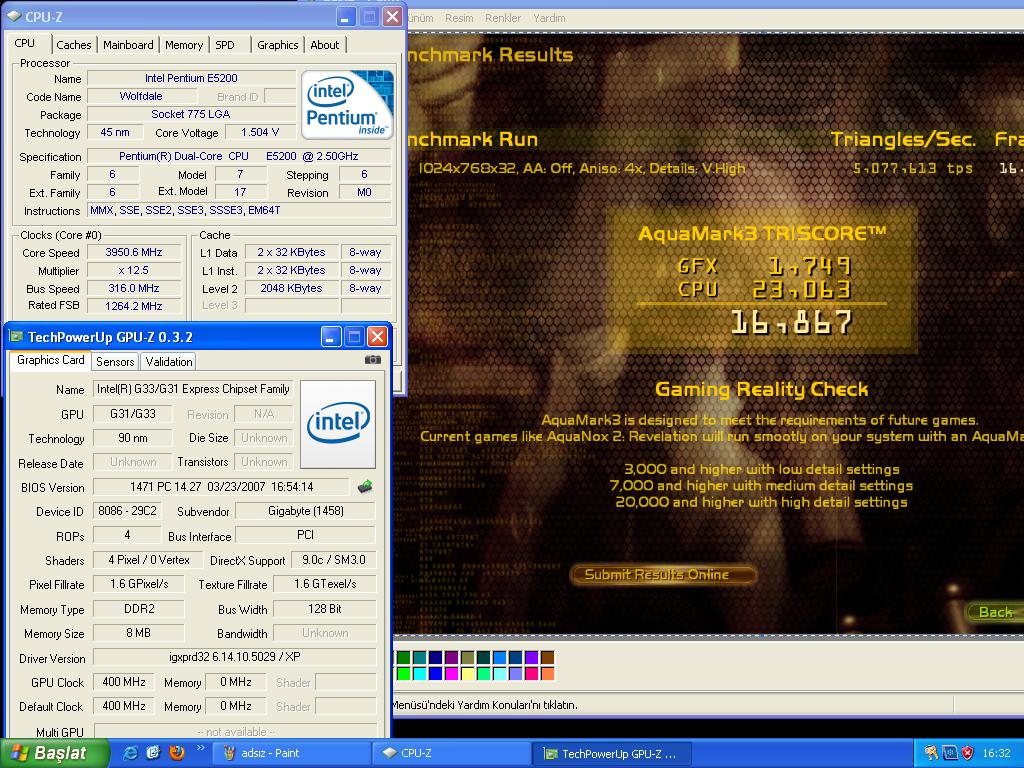This screenshot has height=768, width=1024.
Task: Click the Rated FSB value 1264.2 MHz
Action: click(x=134, y=306)
